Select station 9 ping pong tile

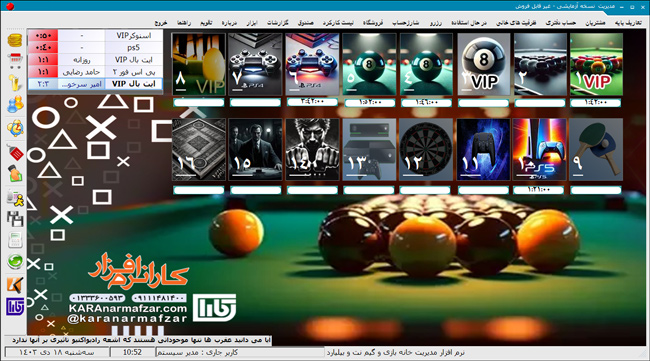coord(596,150)
